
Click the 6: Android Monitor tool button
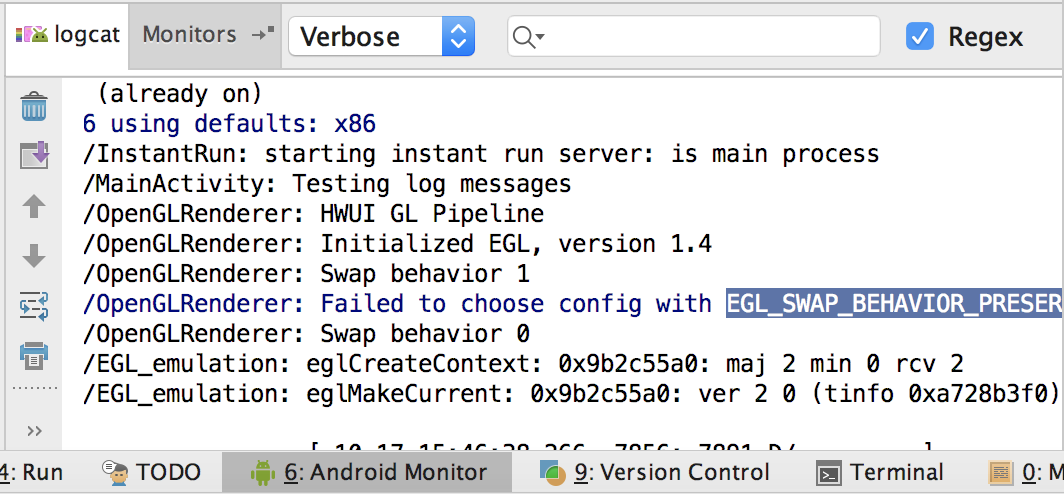(368, 472)
